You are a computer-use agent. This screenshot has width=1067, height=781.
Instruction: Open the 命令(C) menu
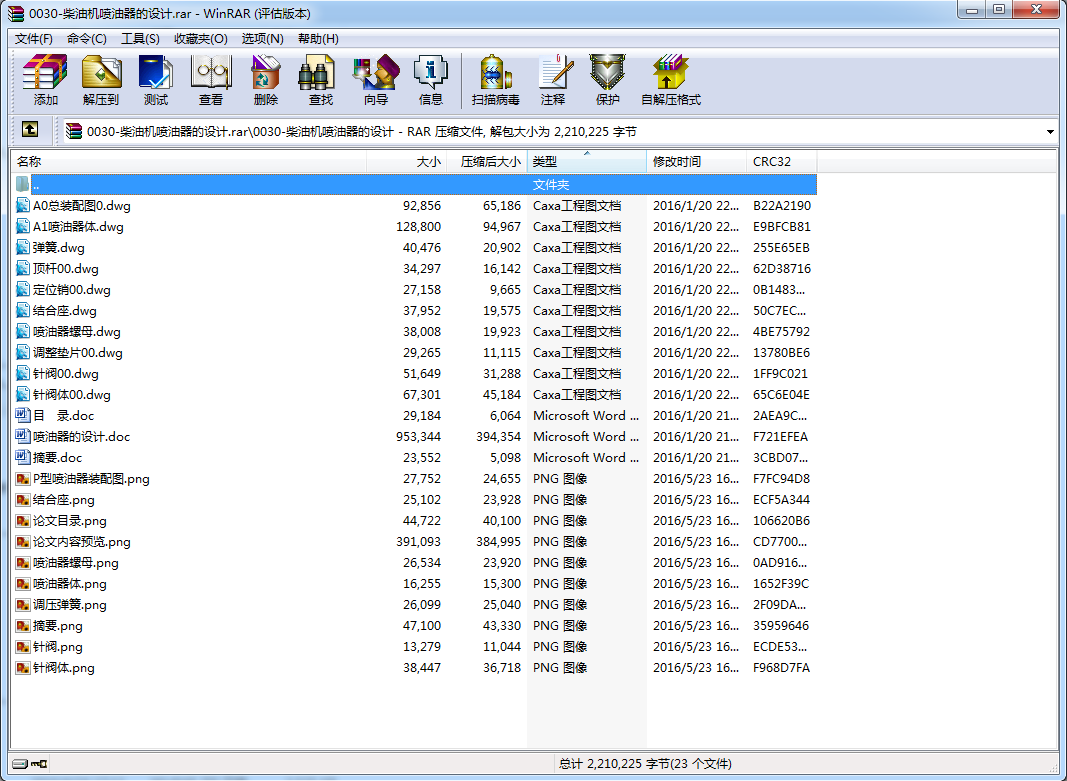(86, 39)
